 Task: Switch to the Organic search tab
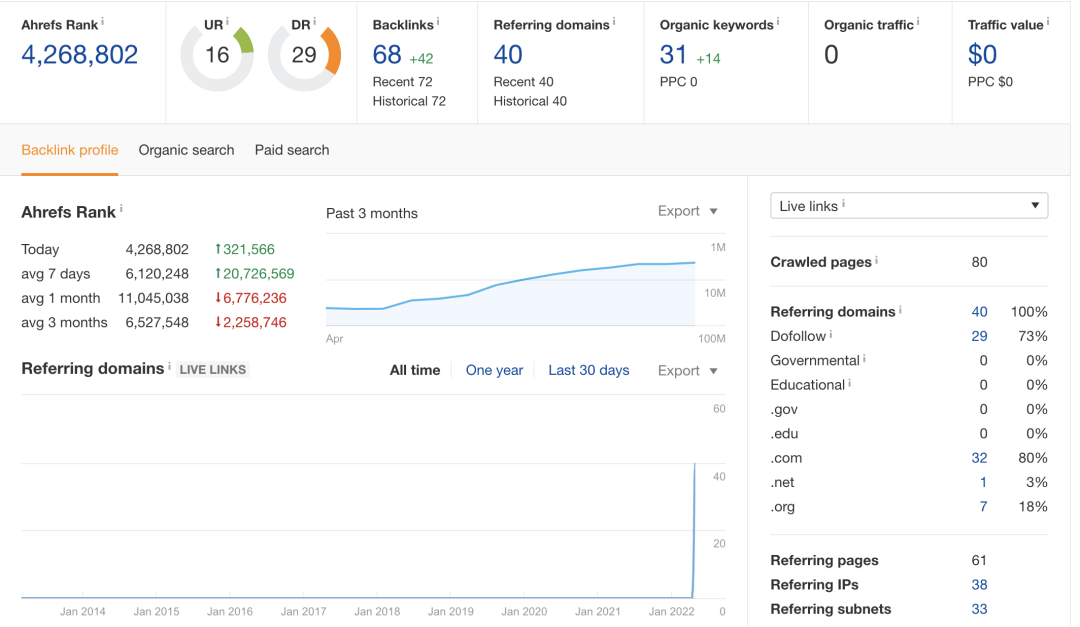186,150
